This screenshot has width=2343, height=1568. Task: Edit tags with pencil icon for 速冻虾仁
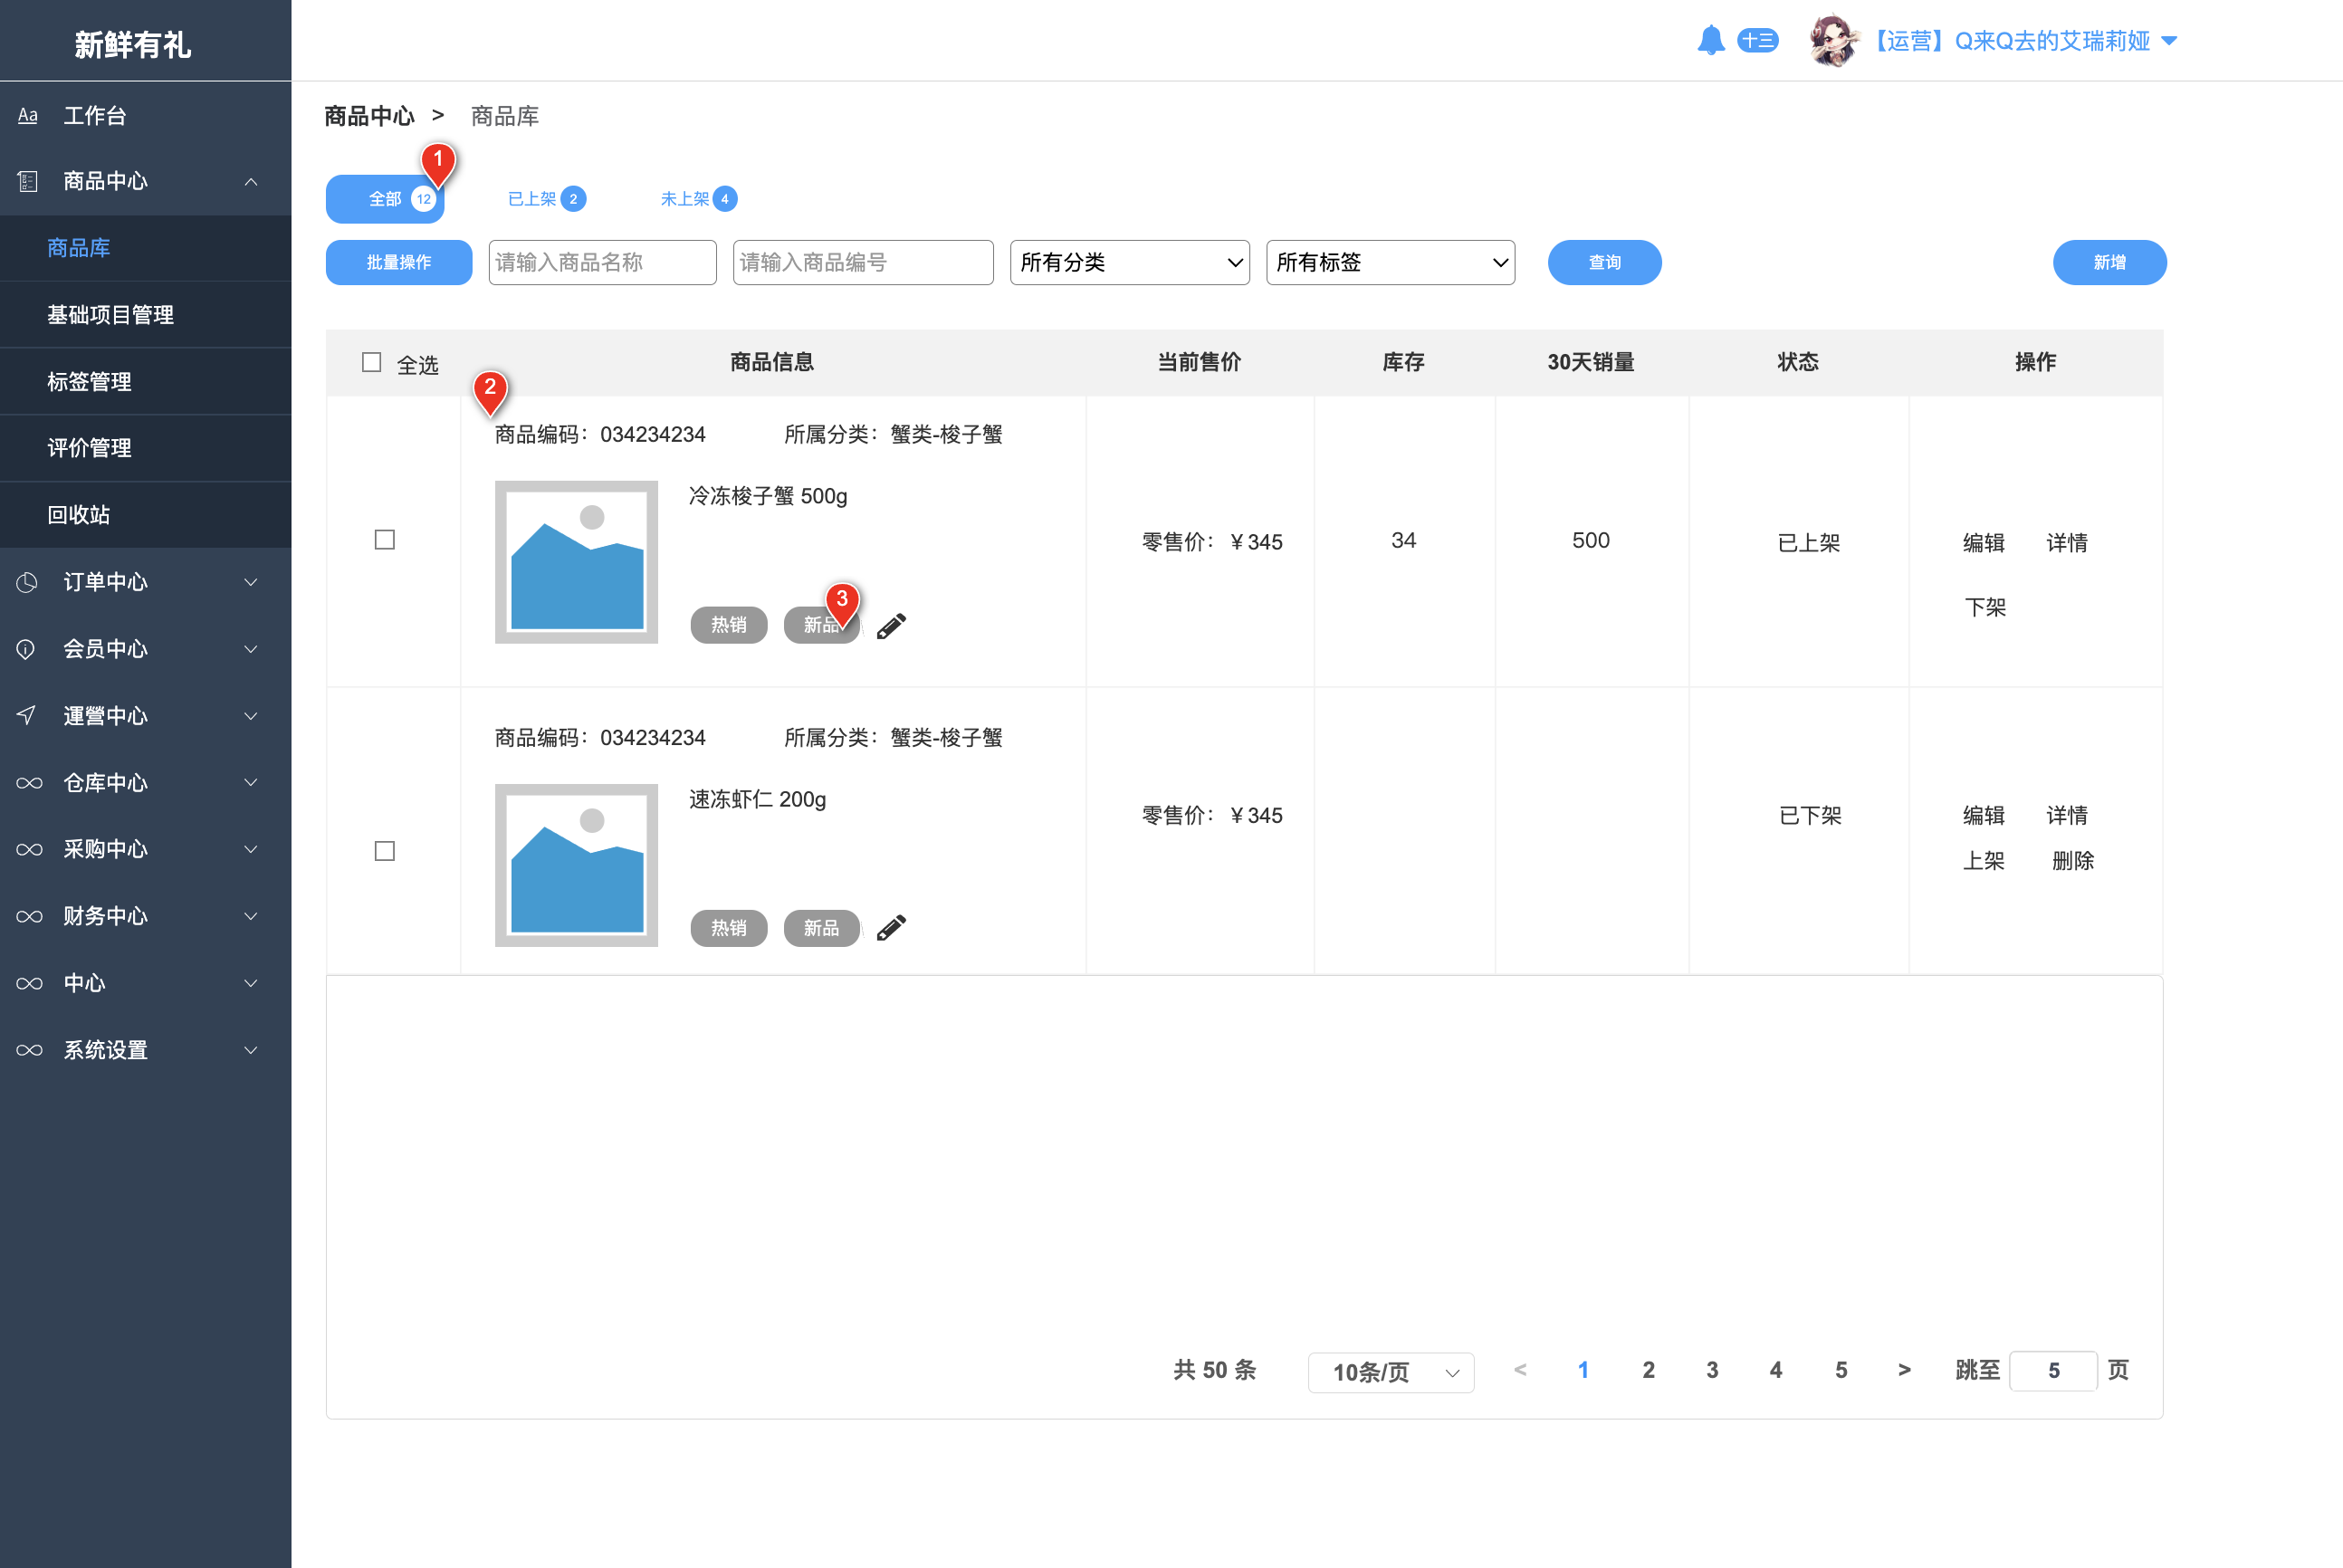(x=891, y=928)
